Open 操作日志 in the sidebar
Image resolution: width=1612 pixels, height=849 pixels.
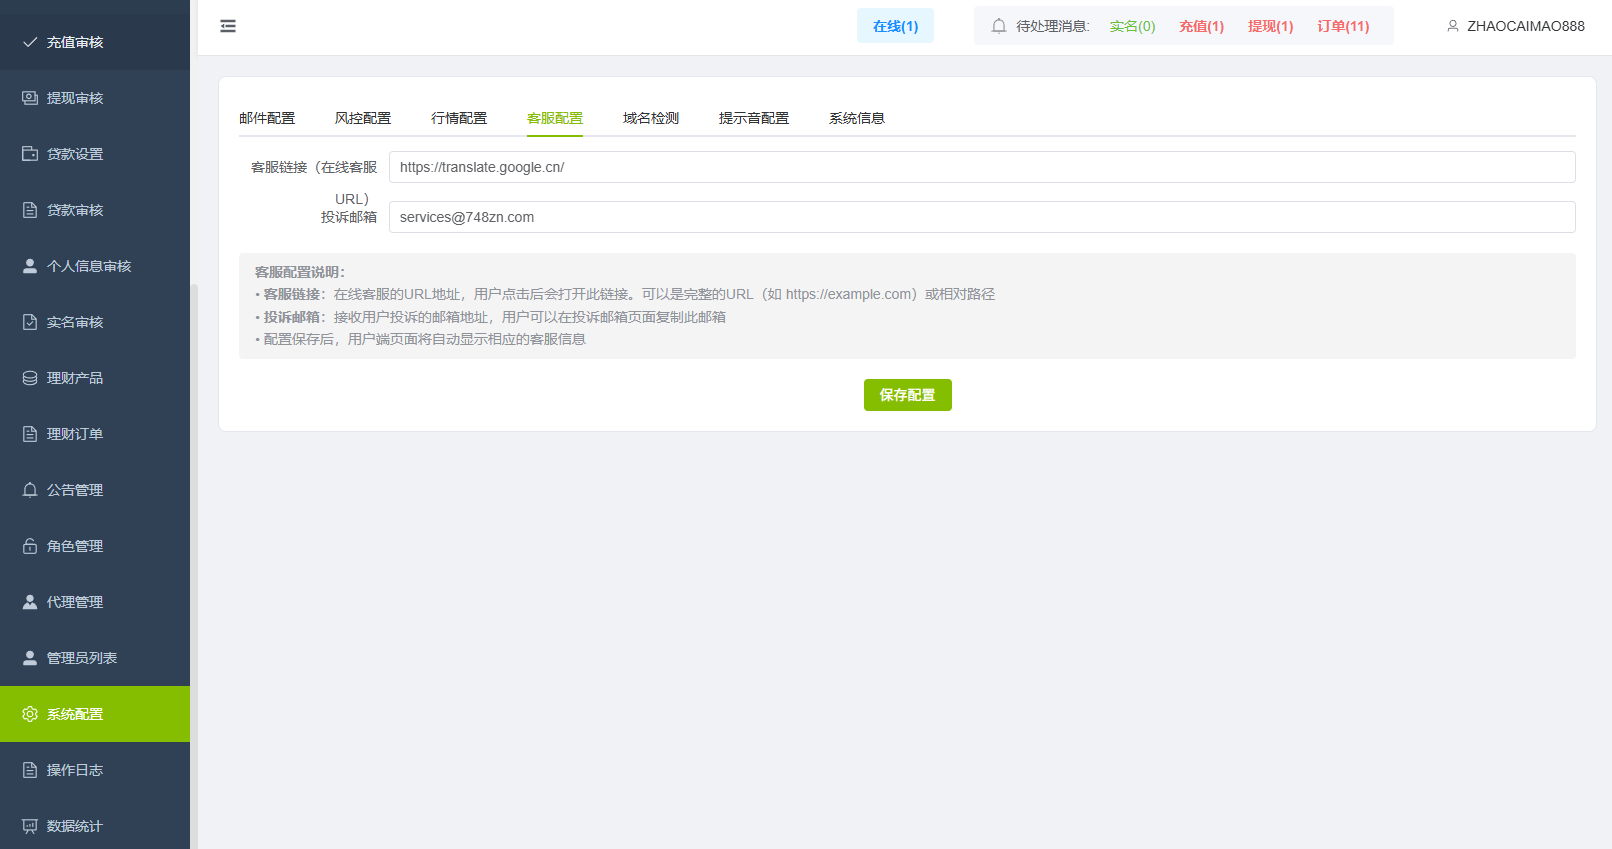pos(75,770)
